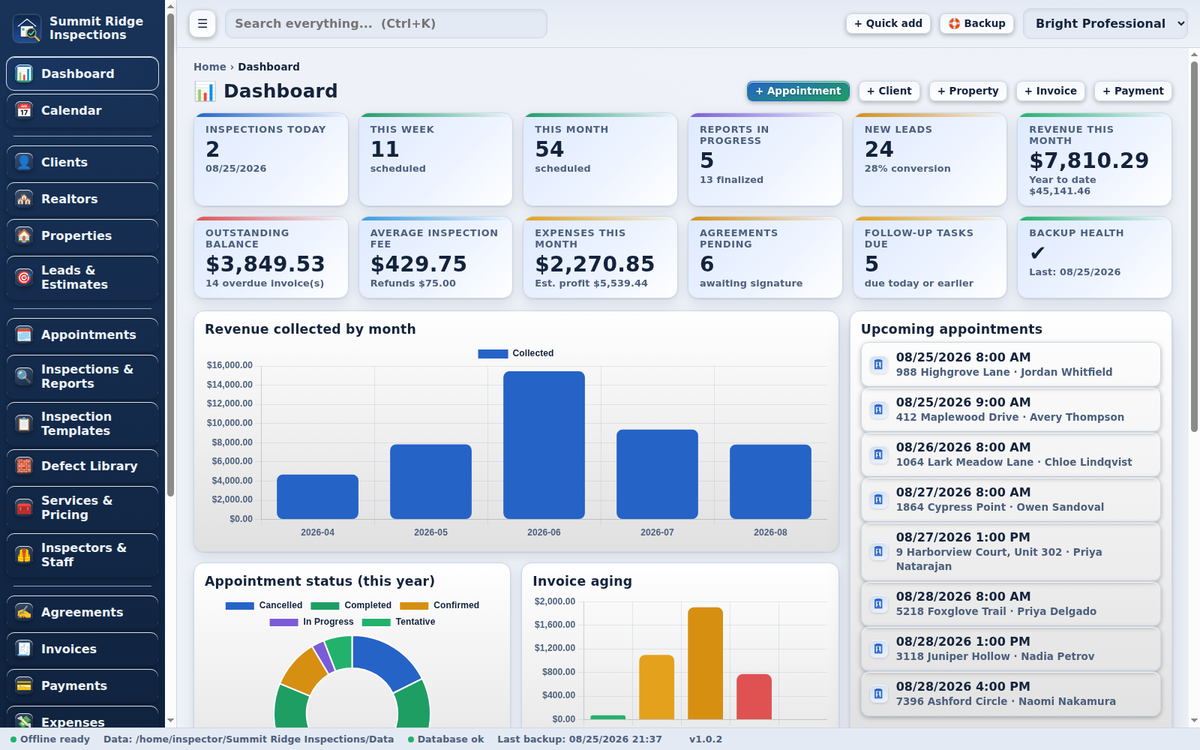Open Dashboard in the sidebar menu
The height and width of the screenshot is (750, 1200).
(x=82, y=74)
